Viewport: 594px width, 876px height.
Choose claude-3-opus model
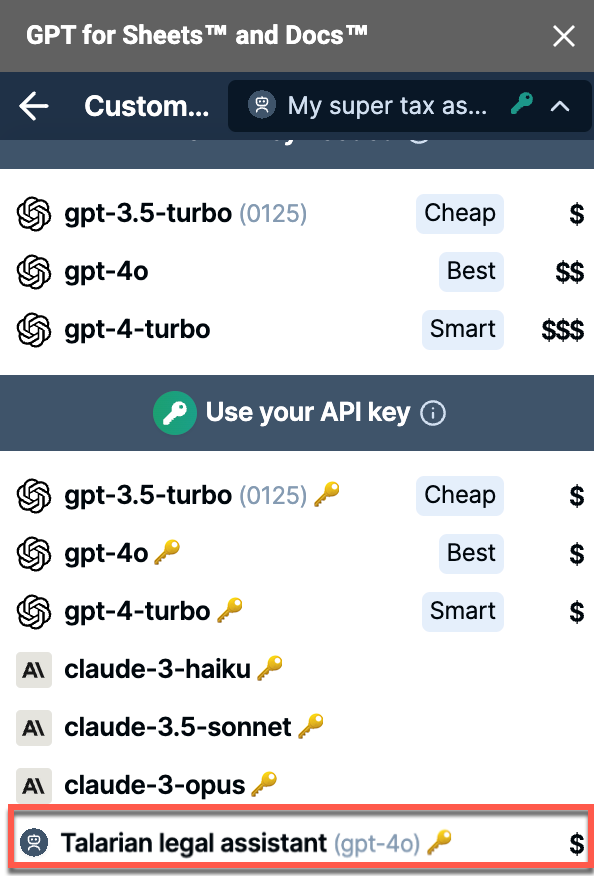(297, 785)
